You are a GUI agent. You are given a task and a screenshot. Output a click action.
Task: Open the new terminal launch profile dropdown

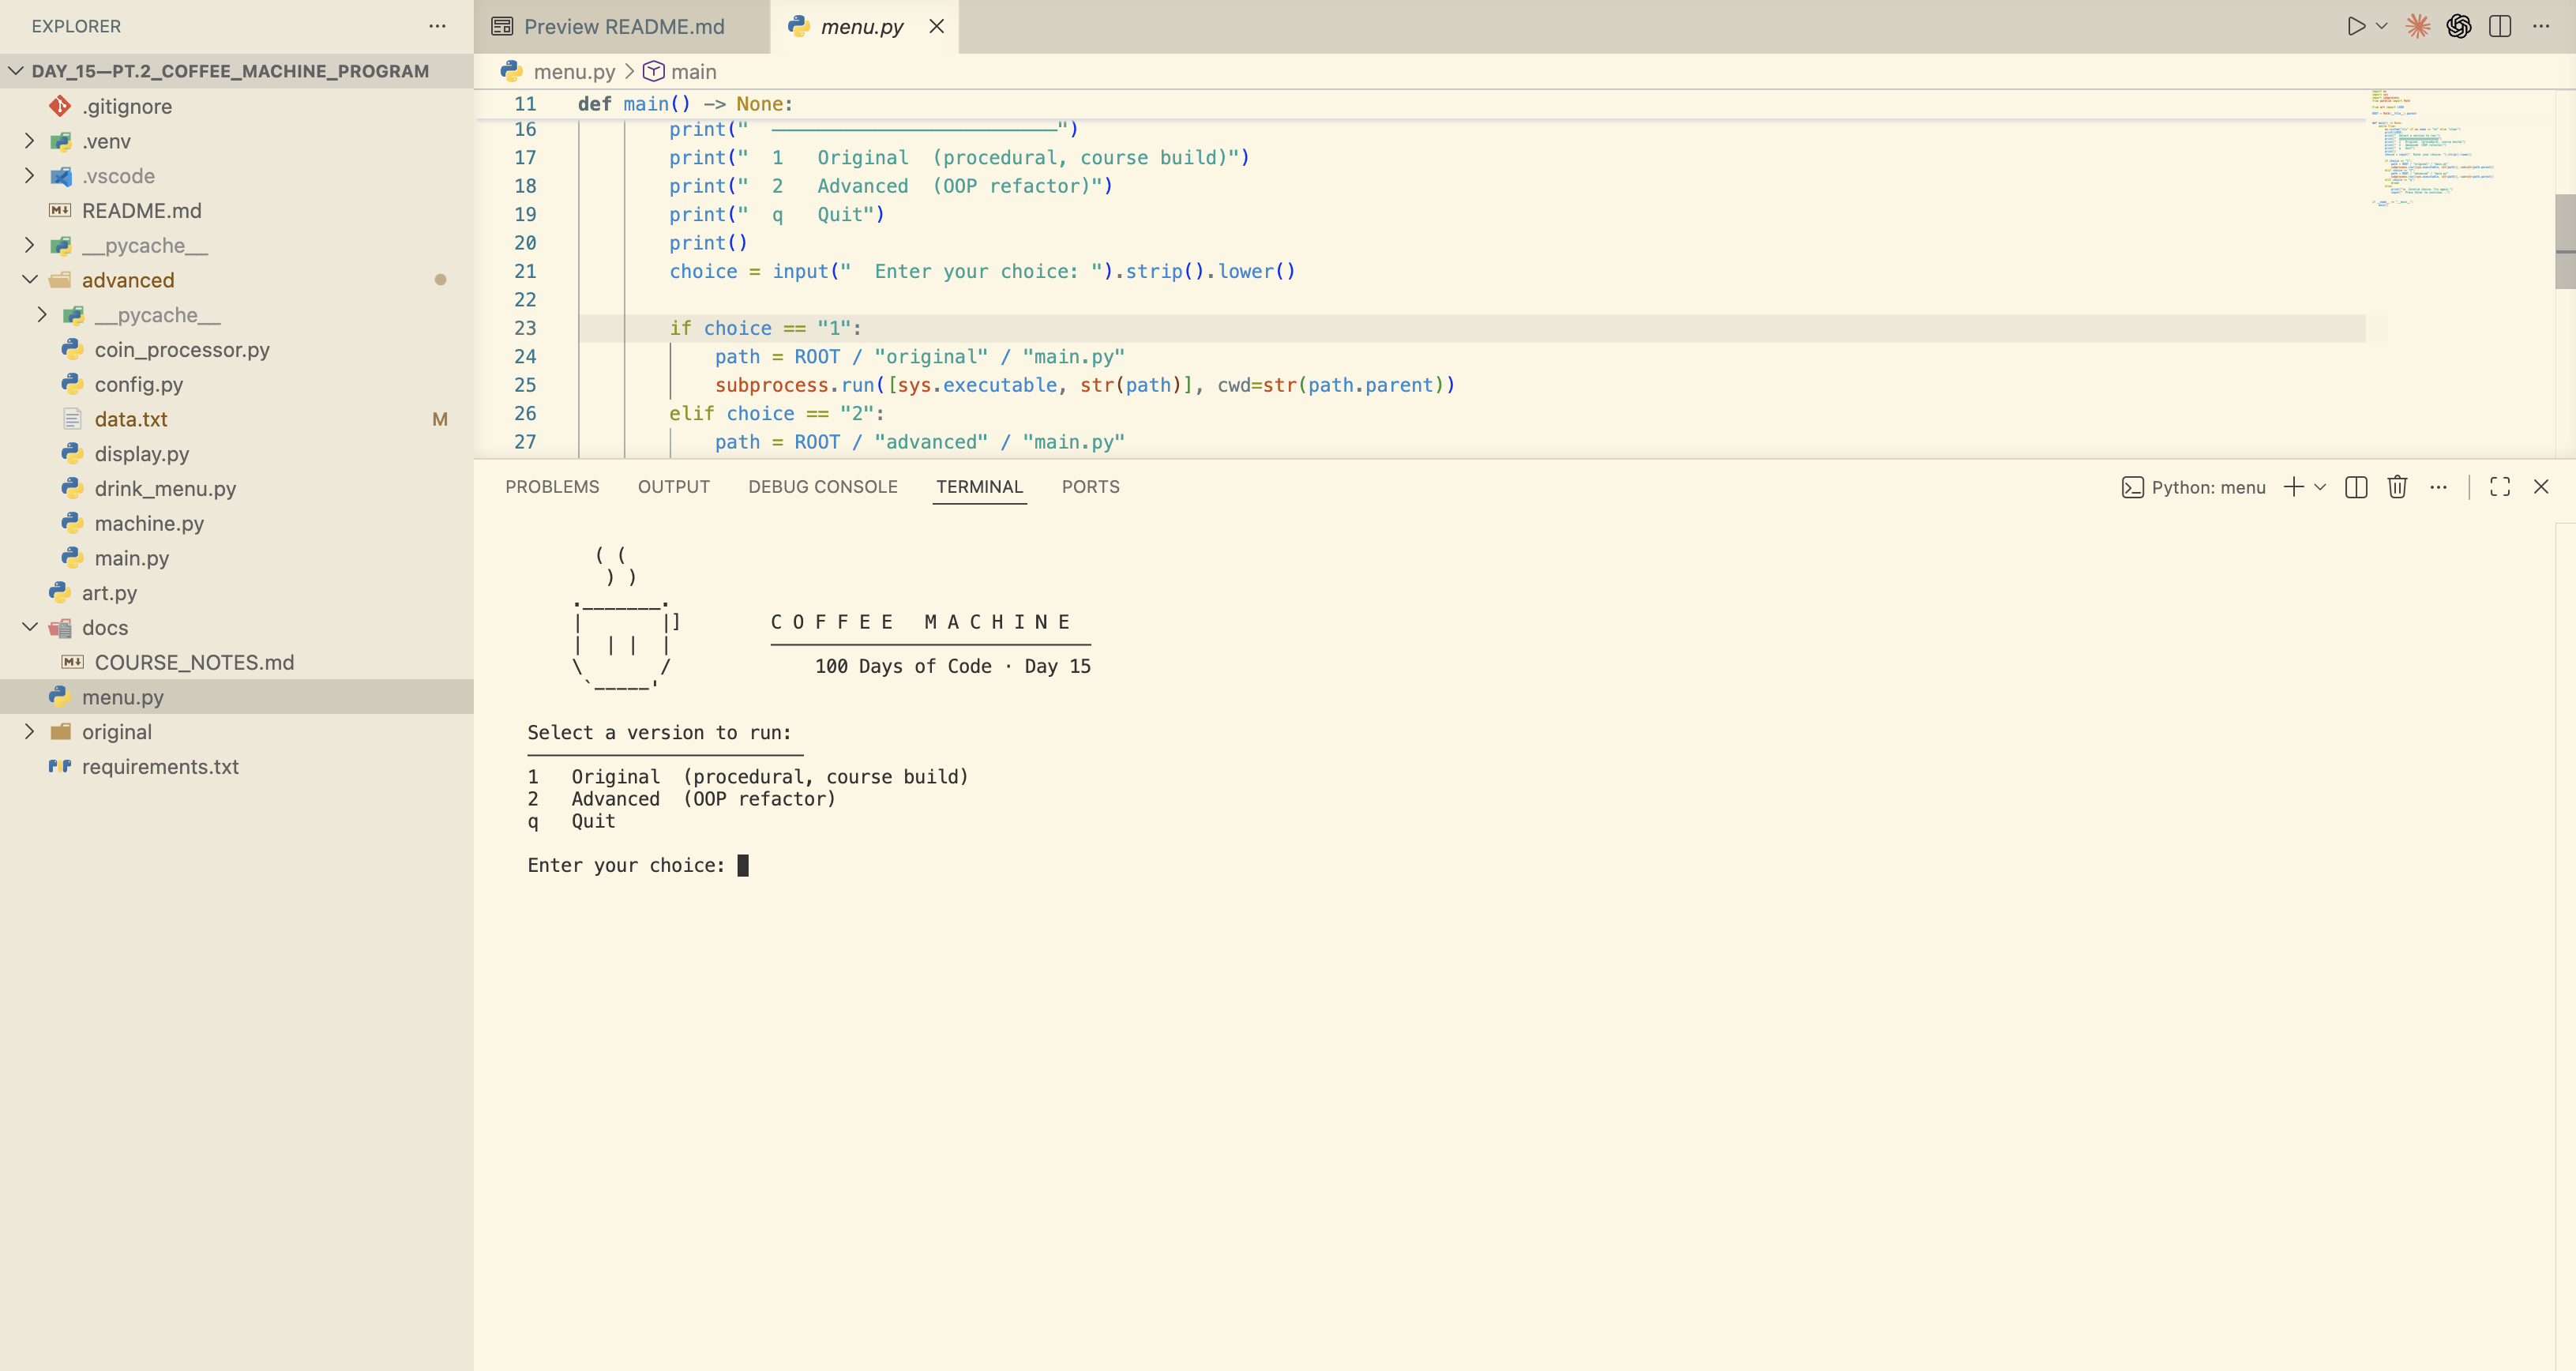pyautogui.click(x=2320, y=487)
